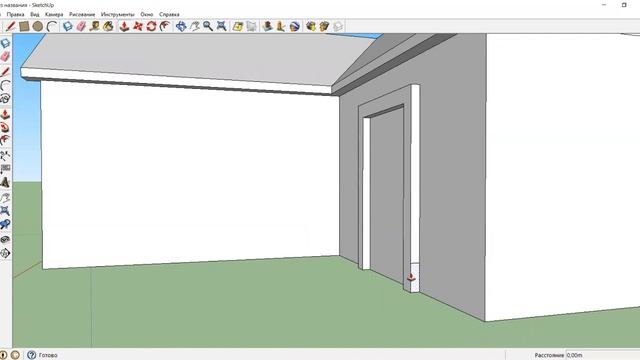
Task: Select the Line pencil tool in top toolbar
Action: point(10,27)
